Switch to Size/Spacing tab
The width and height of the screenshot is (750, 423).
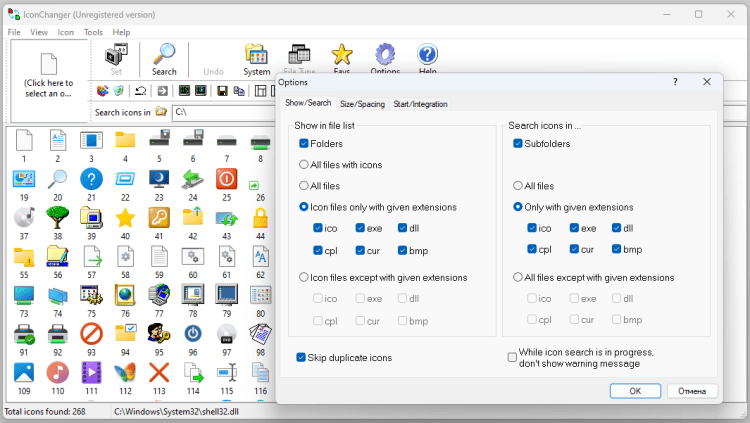[362, 104]
